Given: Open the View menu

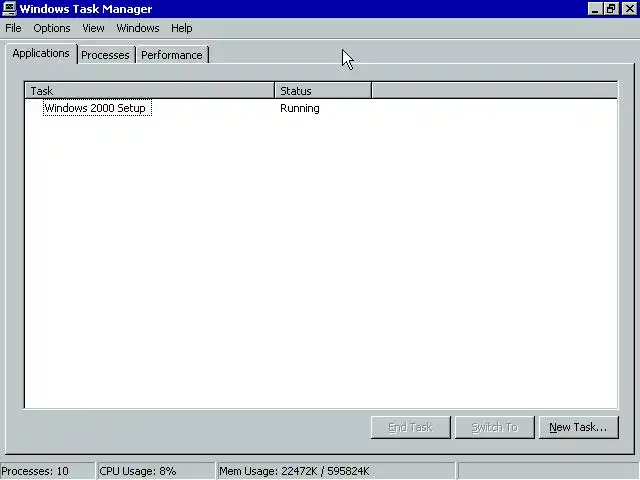Looking at the screenshot, I should (93, 28).
